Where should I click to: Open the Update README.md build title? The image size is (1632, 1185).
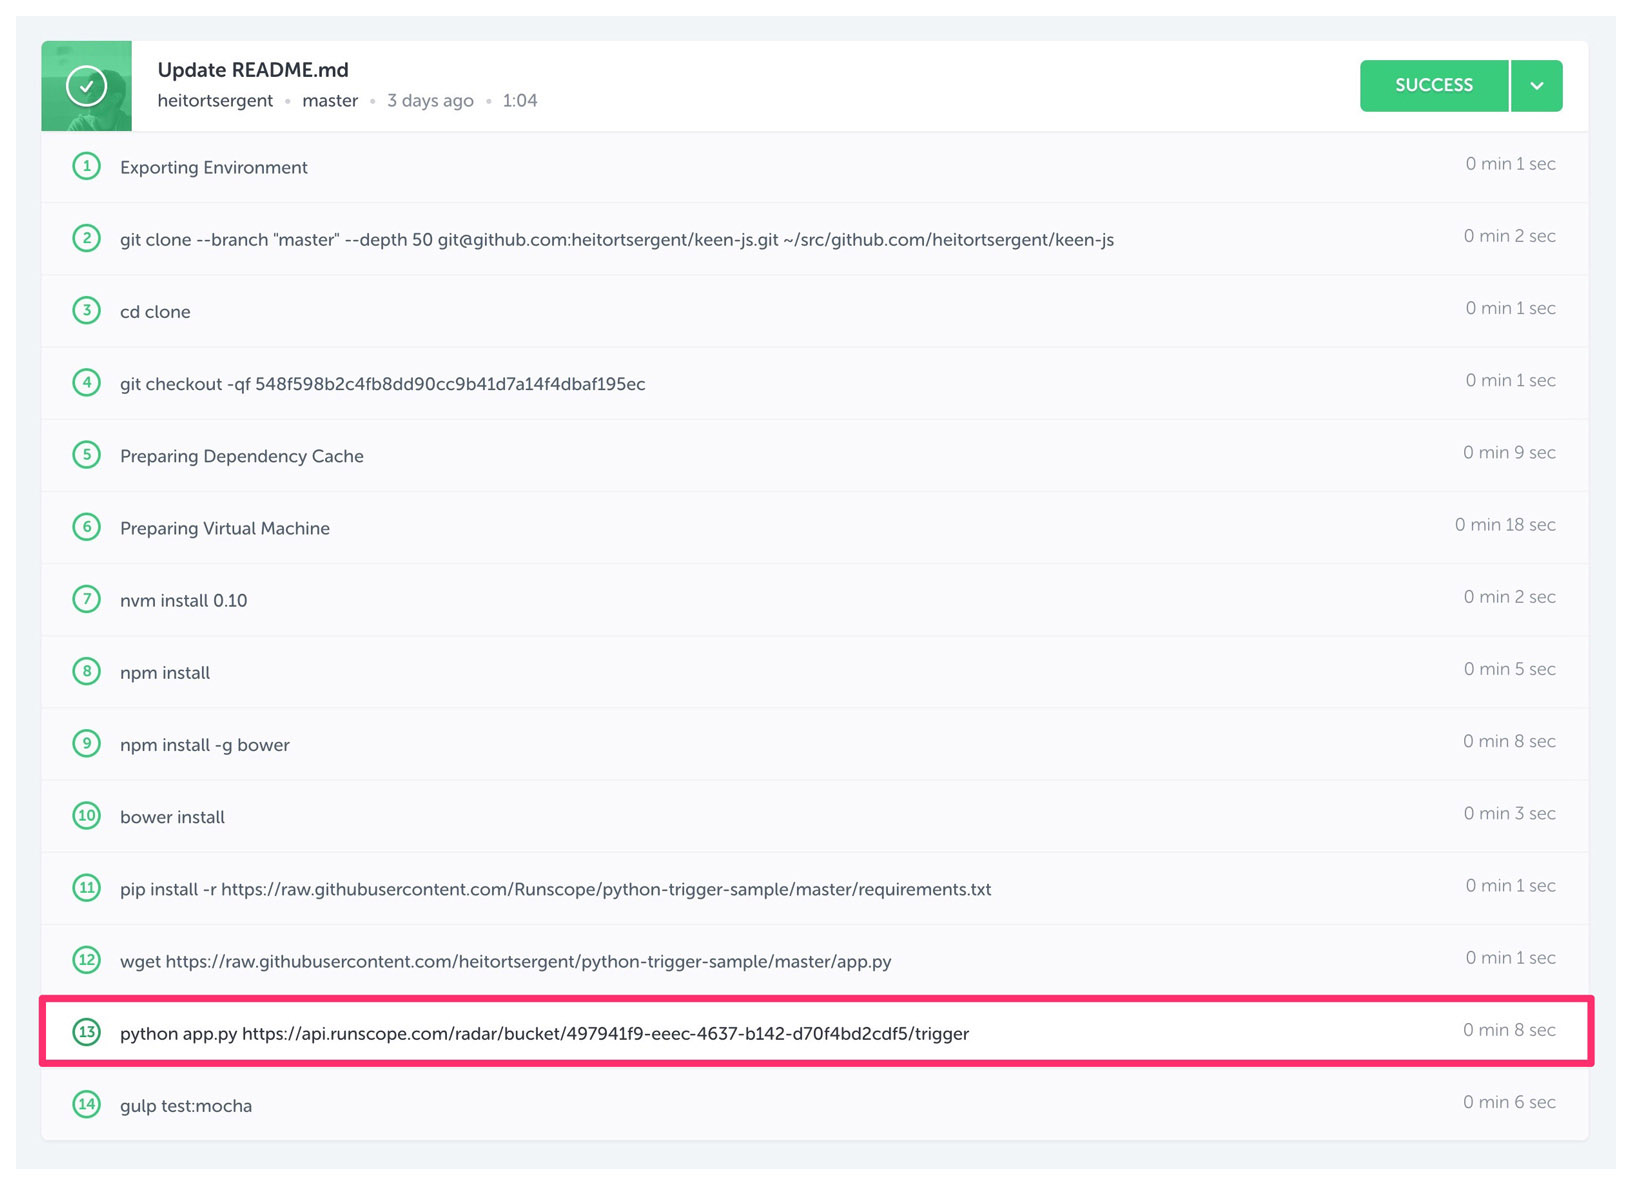click(253, 70)
